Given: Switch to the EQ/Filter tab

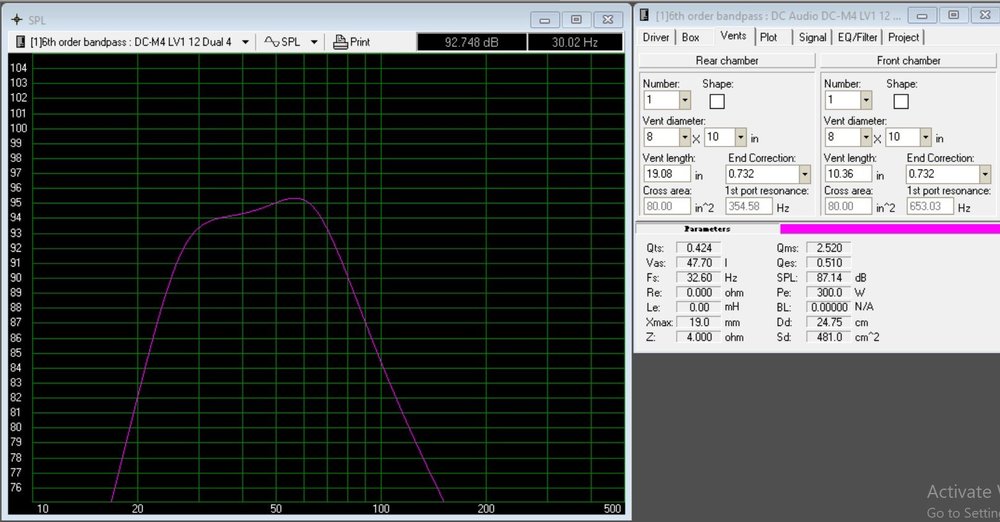Looking at the screenshot, I should 858,38.
